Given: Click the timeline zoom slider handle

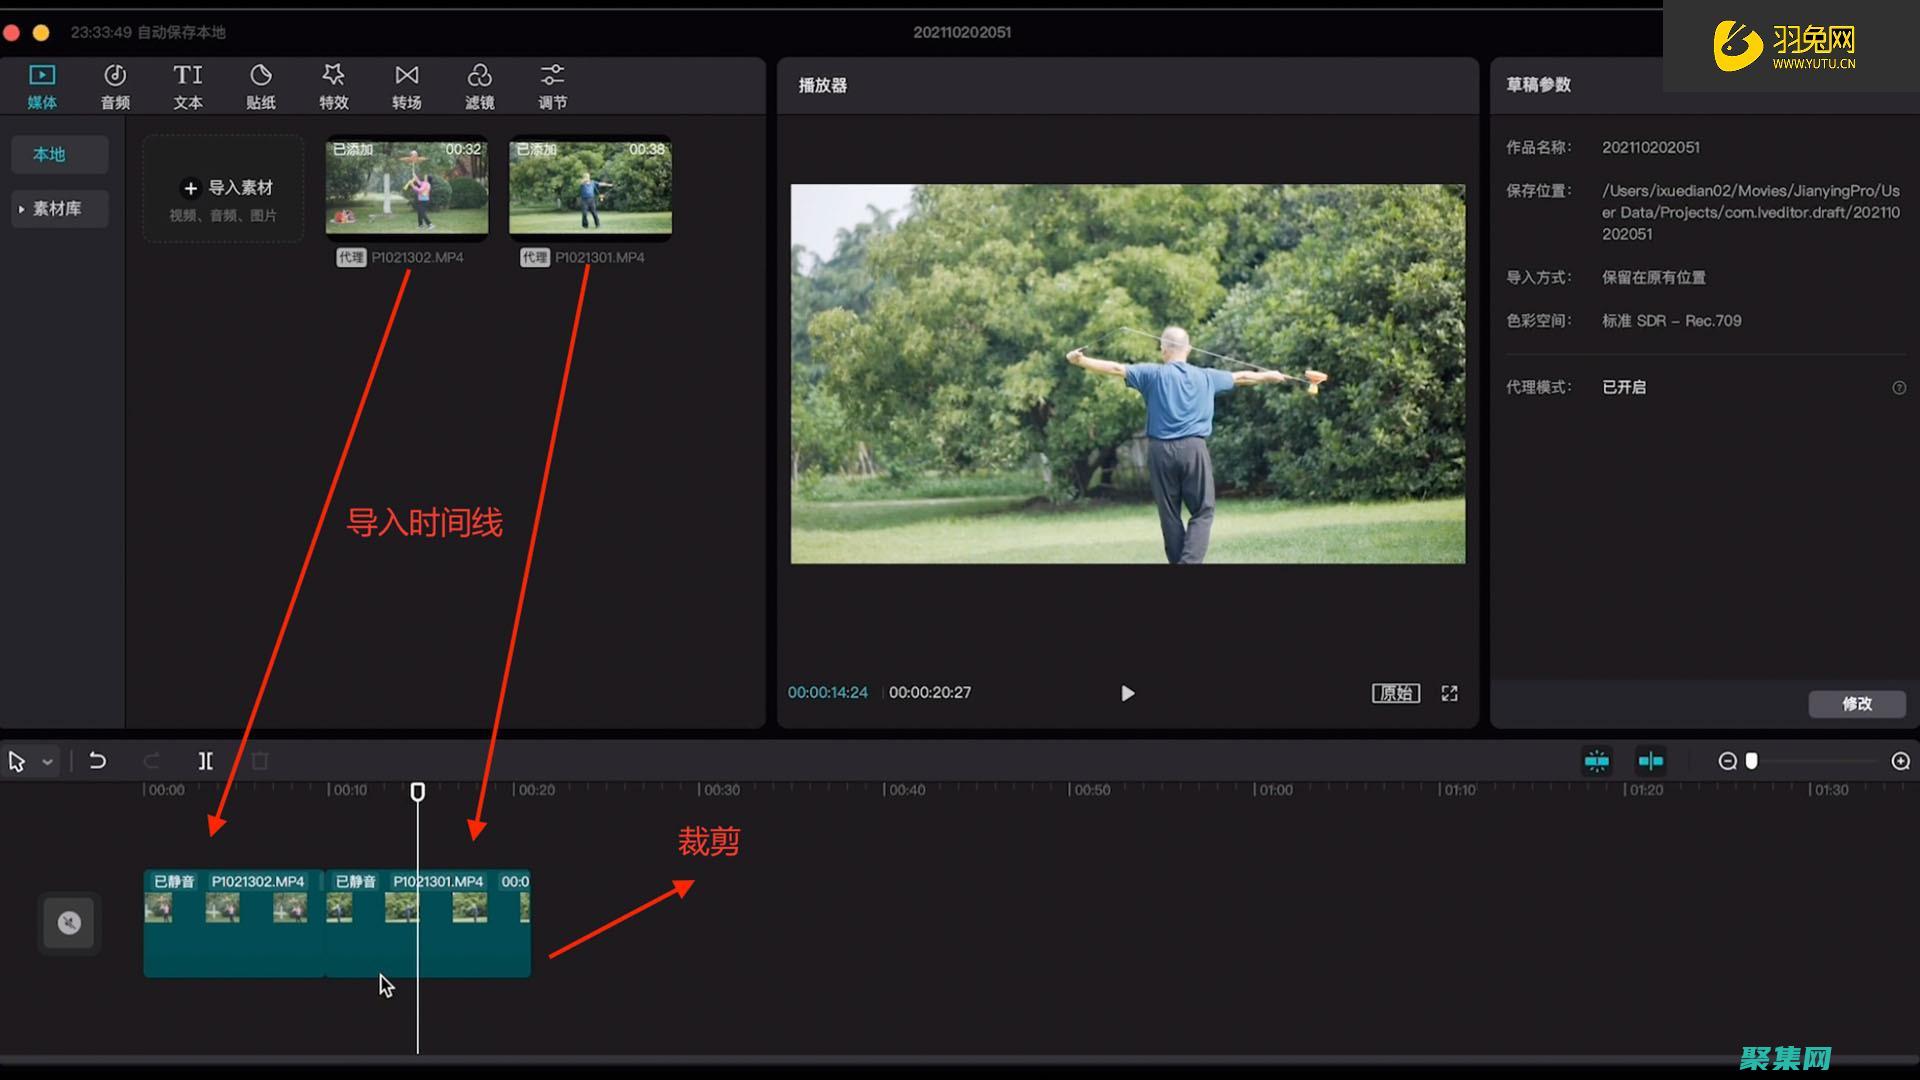Looking at the screenshot, I should 1751,761.
